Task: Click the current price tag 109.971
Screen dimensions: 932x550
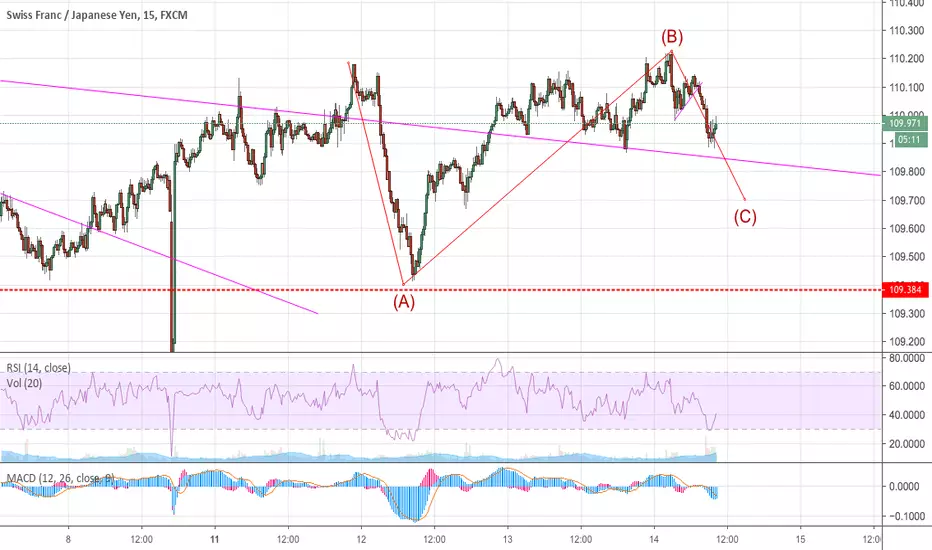Action: (x=905, y=124)
